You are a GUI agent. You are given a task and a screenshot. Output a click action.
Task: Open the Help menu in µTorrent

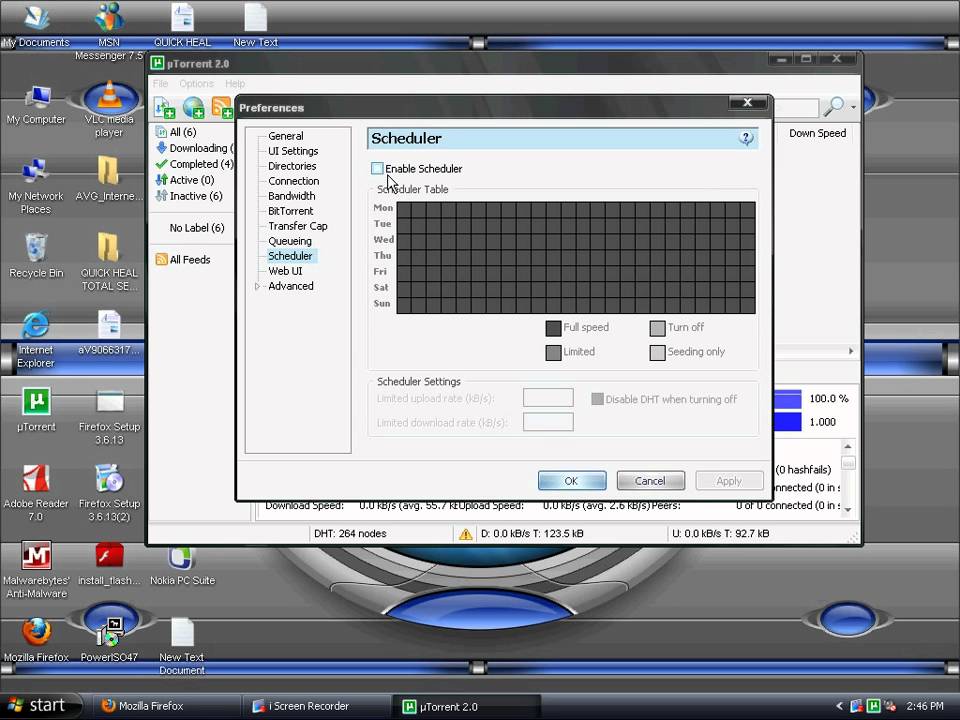pos(234,83)
